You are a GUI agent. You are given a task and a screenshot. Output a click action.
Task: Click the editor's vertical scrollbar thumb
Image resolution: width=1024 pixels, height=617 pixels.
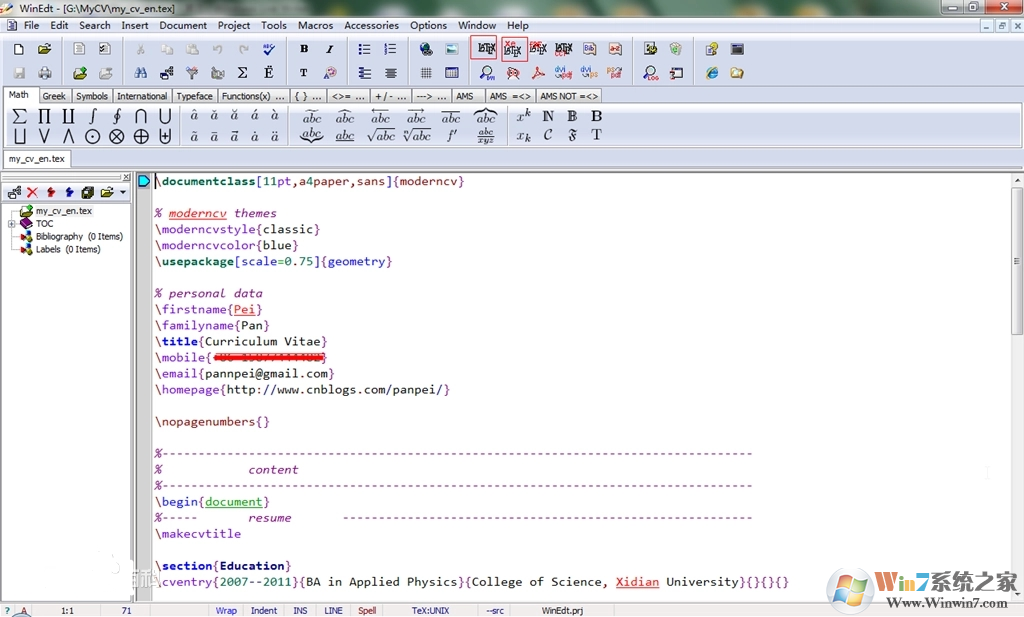(1017, 260)
